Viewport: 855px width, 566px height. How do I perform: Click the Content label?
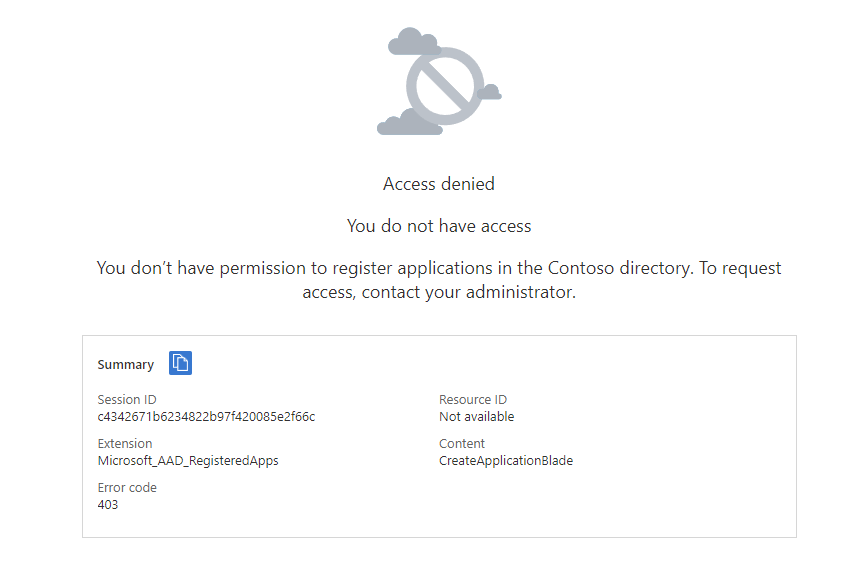click(x=461, y=443)
